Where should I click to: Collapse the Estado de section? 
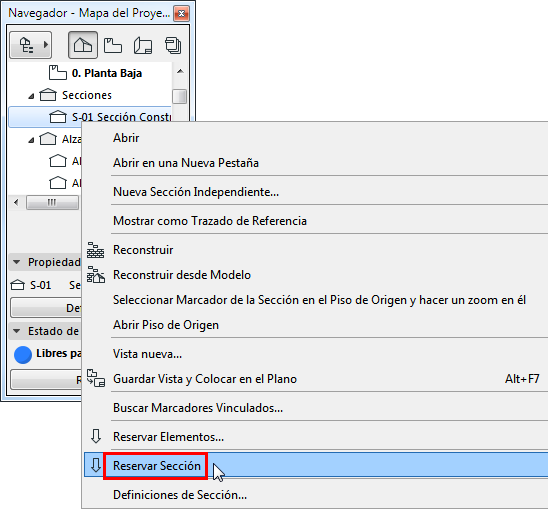click(16, 331)
